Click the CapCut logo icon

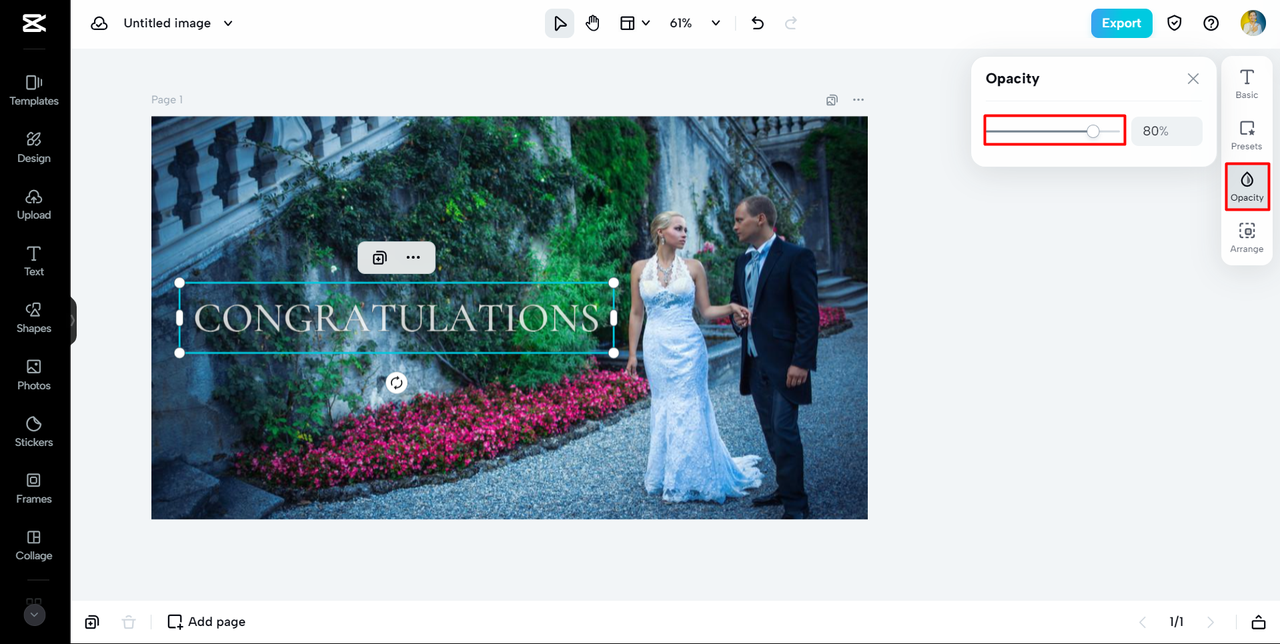[x=34, y=23]
